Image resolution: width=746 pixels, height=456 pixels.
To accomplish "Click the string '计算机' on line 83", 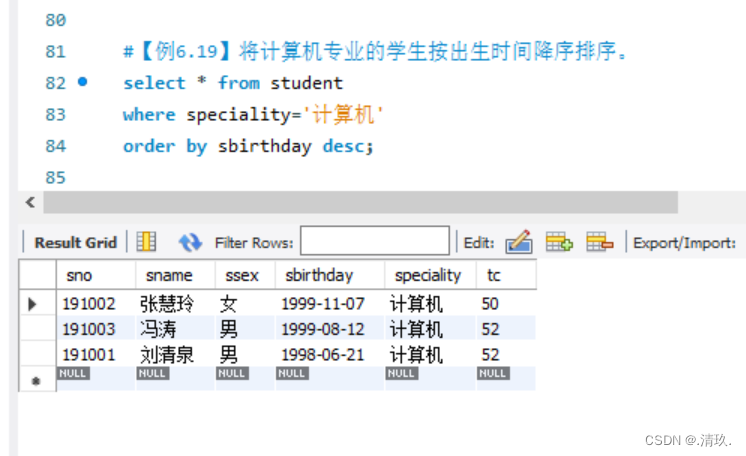I will point(344,115).
